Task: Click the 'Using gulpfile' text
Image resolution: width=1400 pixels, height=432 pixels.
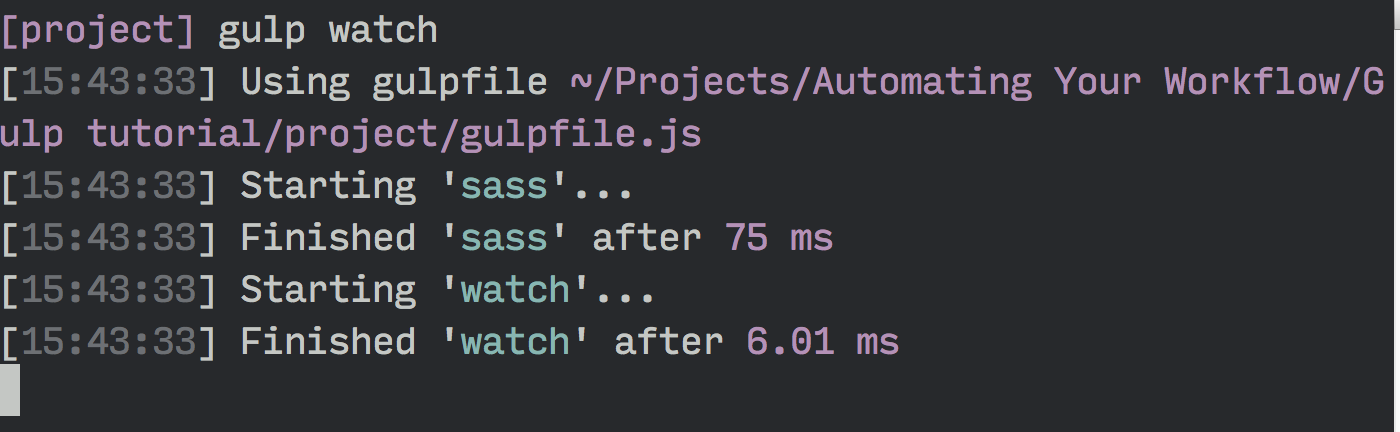Action: 394,82
